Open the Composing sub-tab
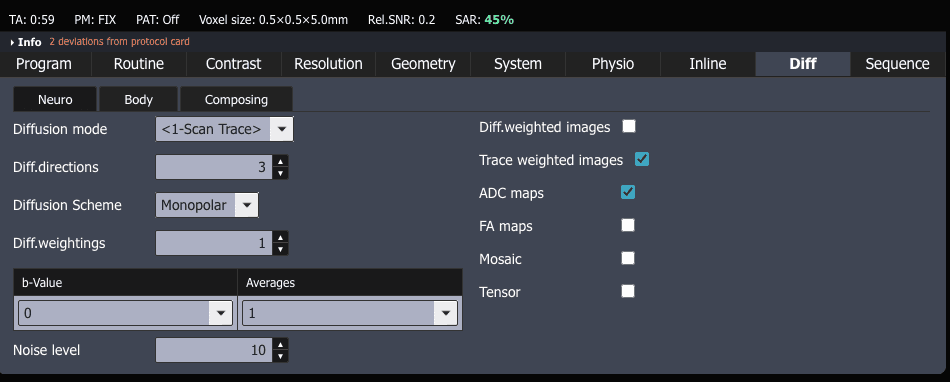 pyautogui.click(x=236, y=99)
